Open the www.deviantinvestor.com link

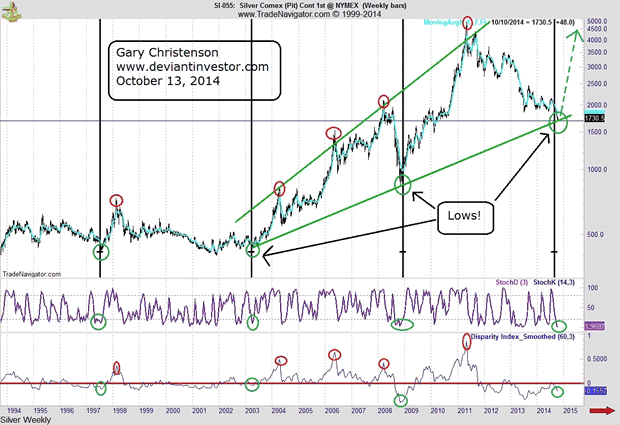[x=192, y=67]
